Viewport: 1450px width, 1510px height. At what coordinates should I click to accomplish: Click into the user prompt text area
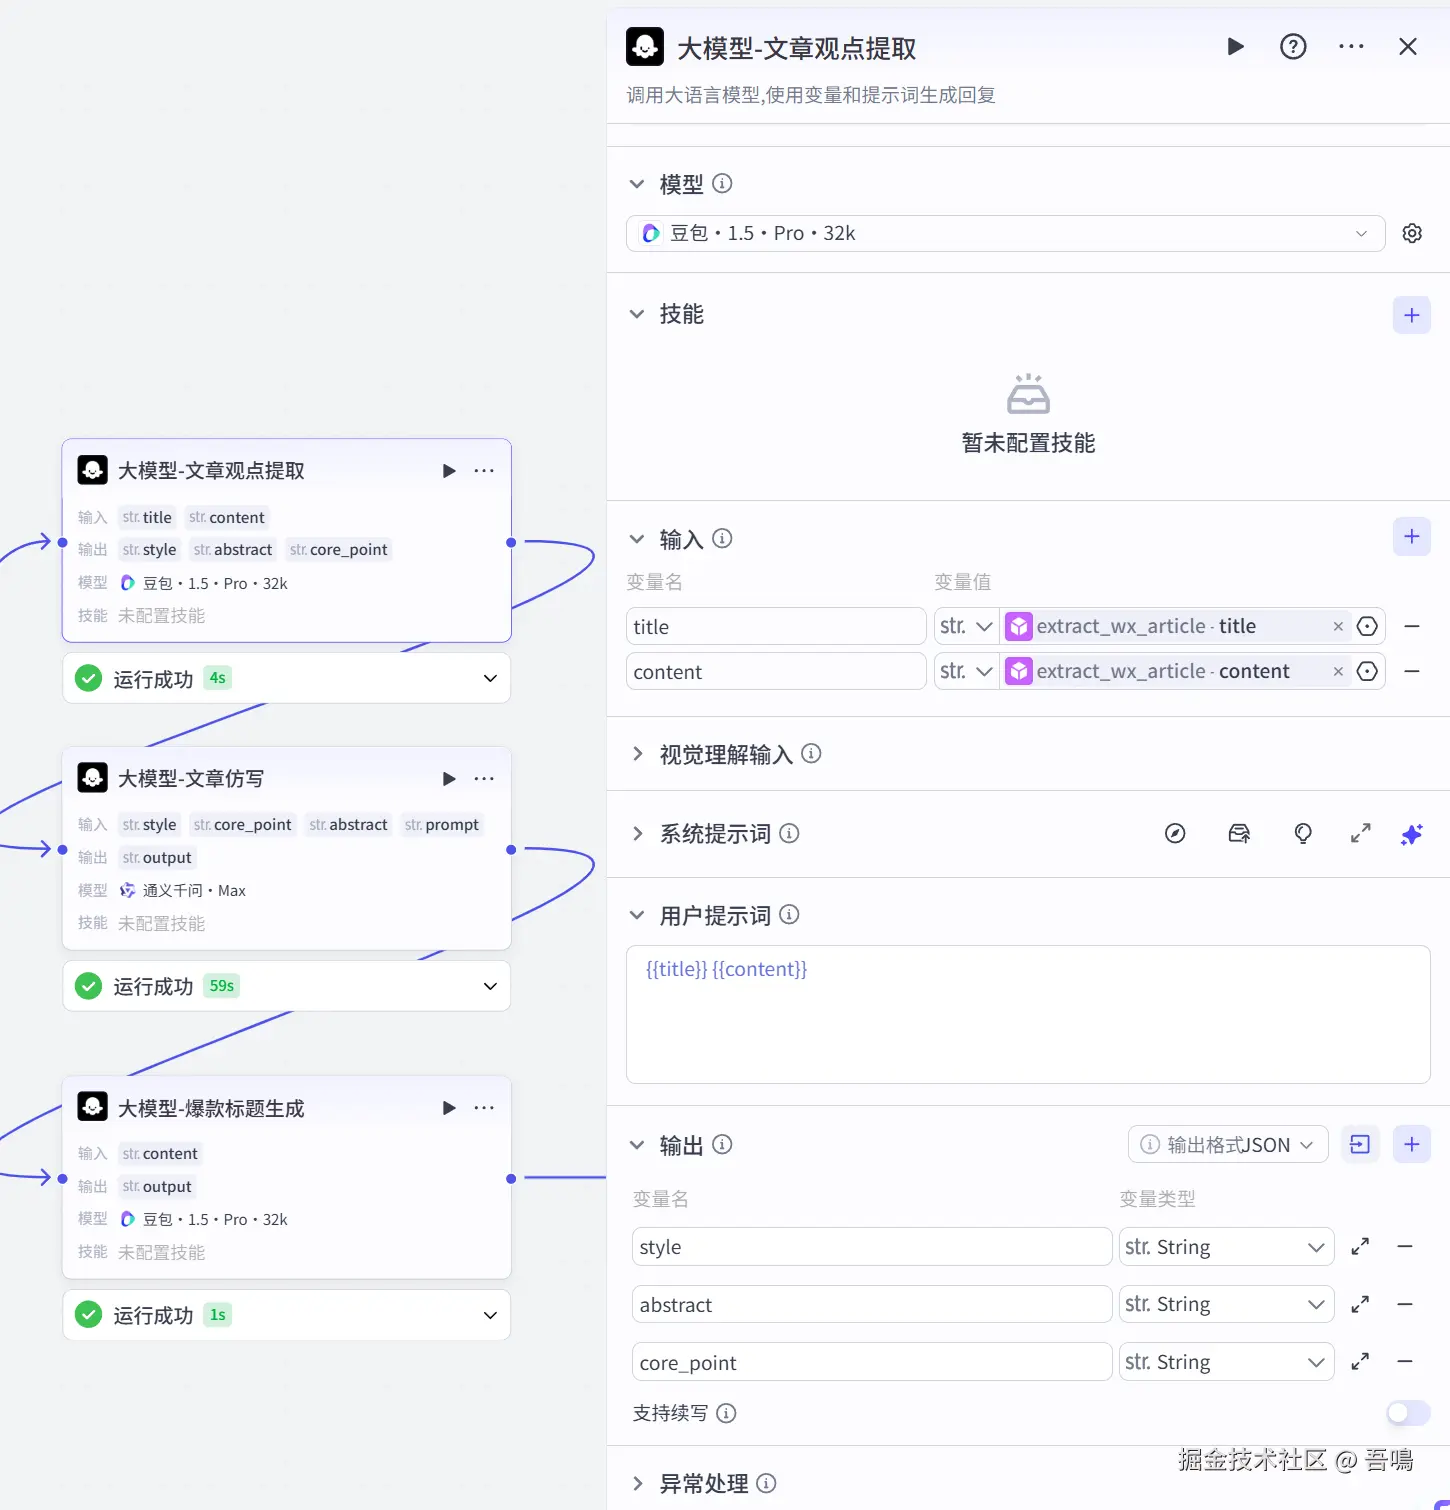click(x=1028, y=1014)
